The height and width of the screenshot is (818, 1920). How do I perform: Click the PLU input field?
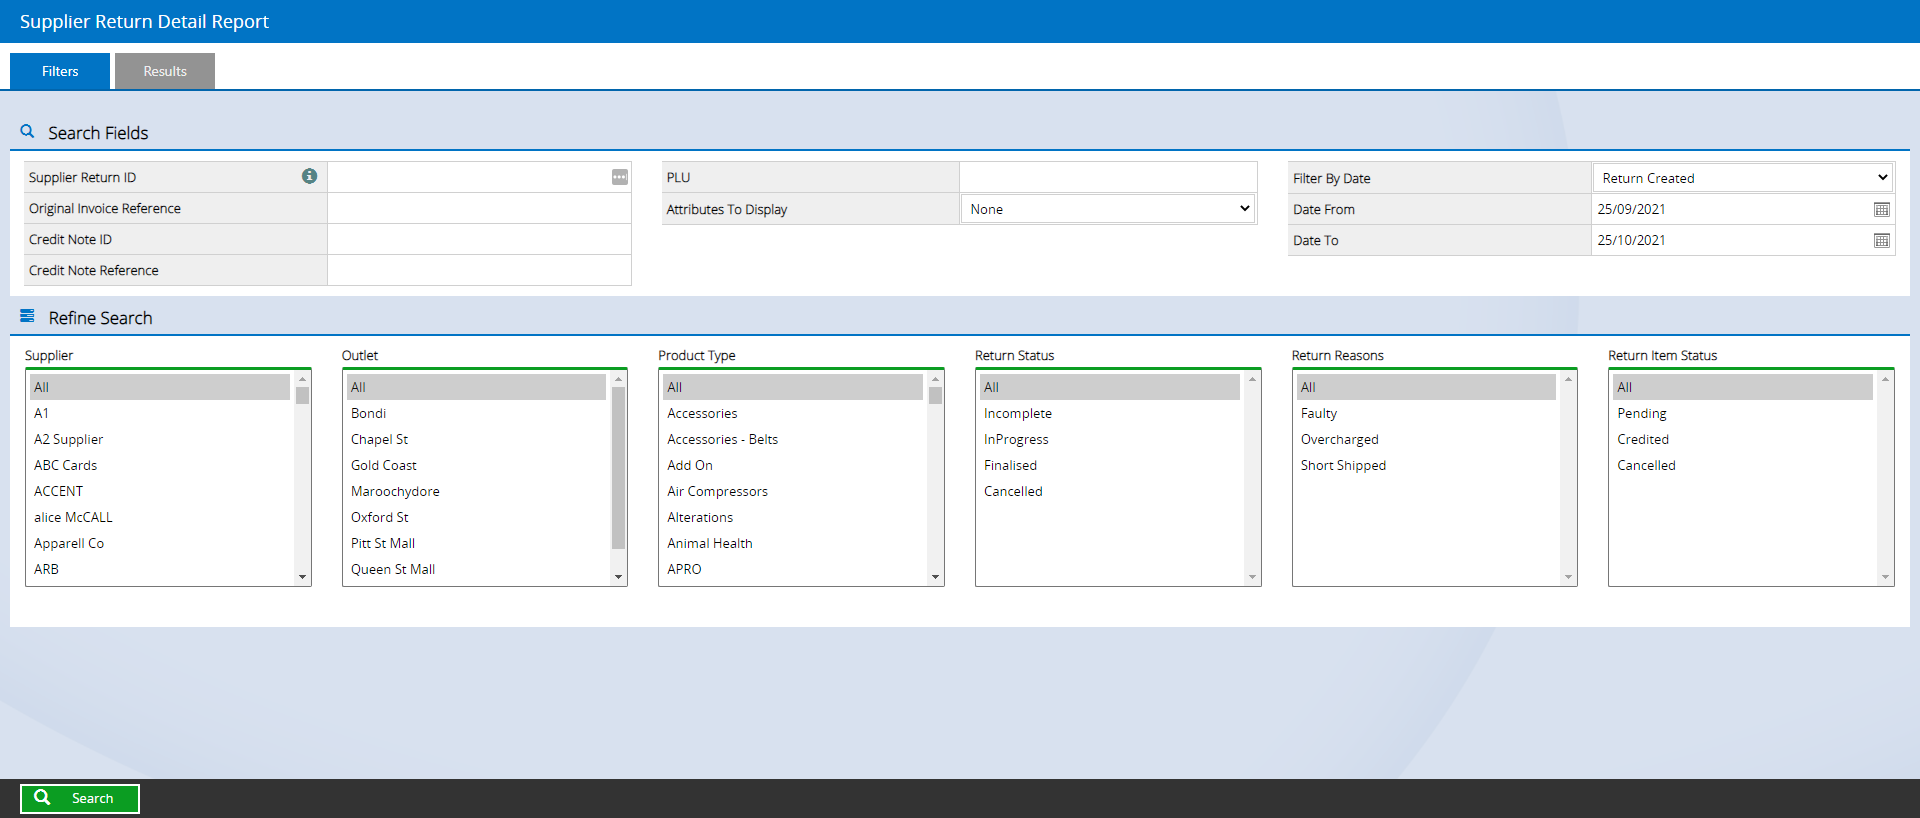coord(1108,177)
